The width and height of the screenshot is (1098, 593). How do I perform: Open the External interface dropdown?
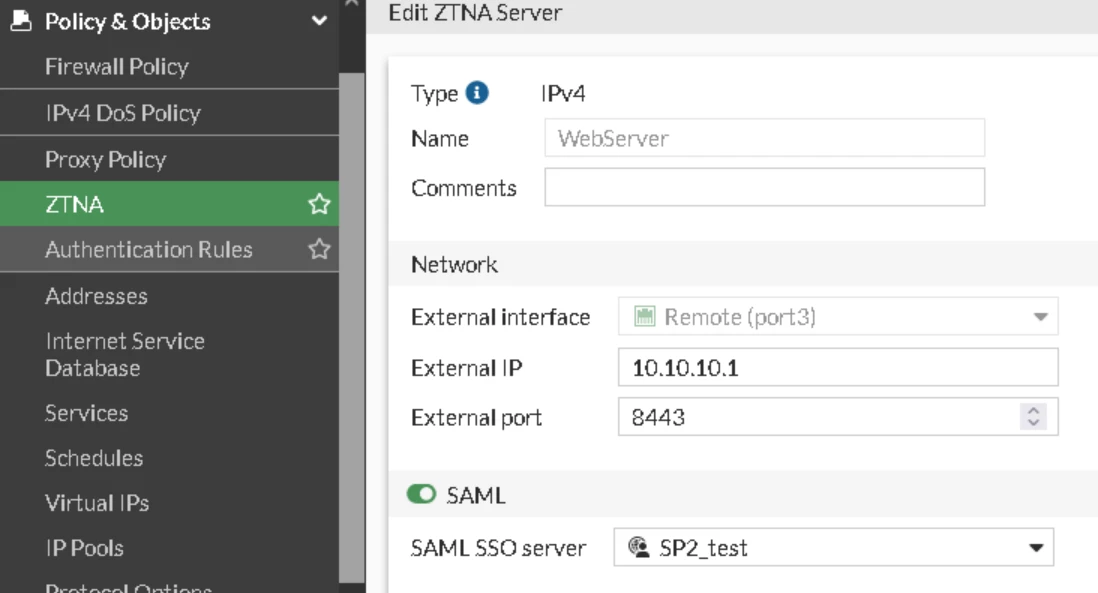click(x=838, y=316)
